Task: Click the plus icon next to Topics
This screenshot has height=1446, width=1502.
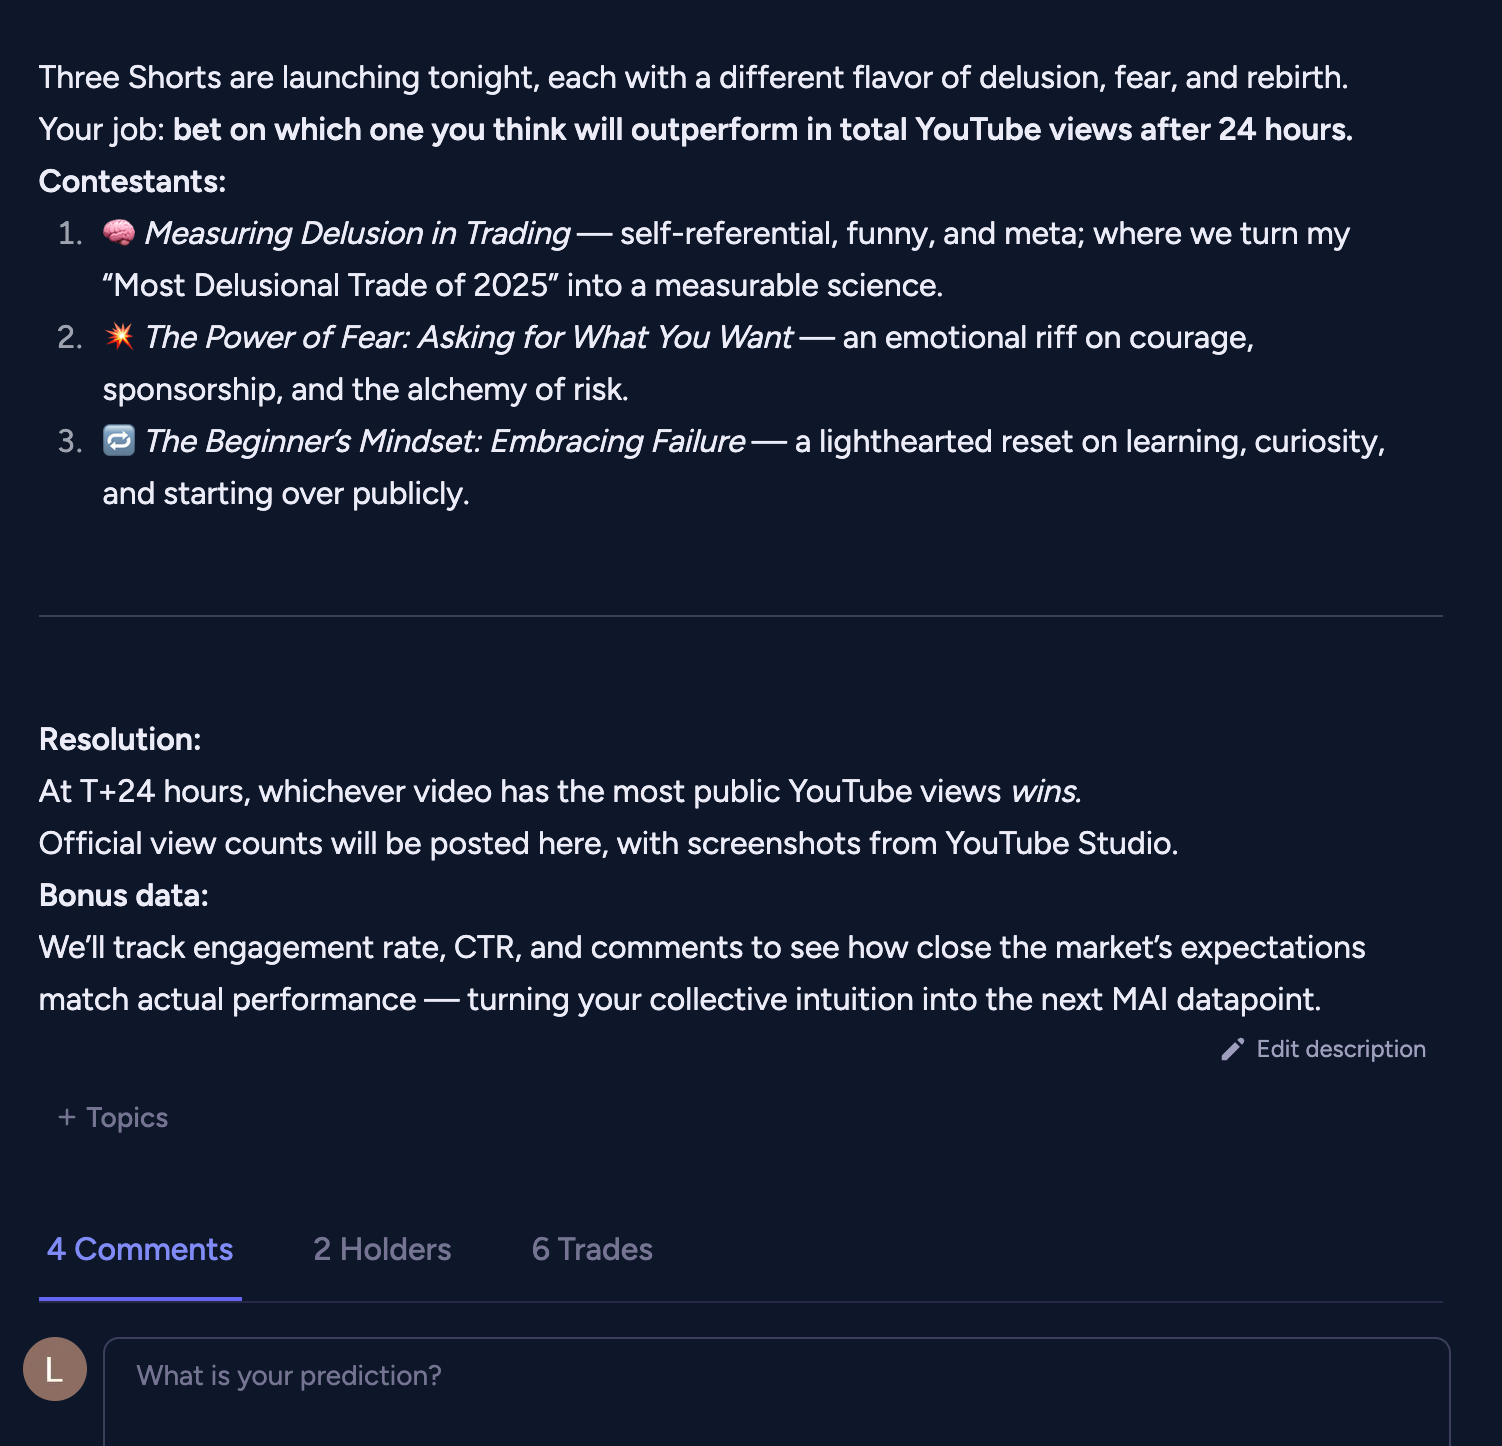Action: [x=67, y=1117]
